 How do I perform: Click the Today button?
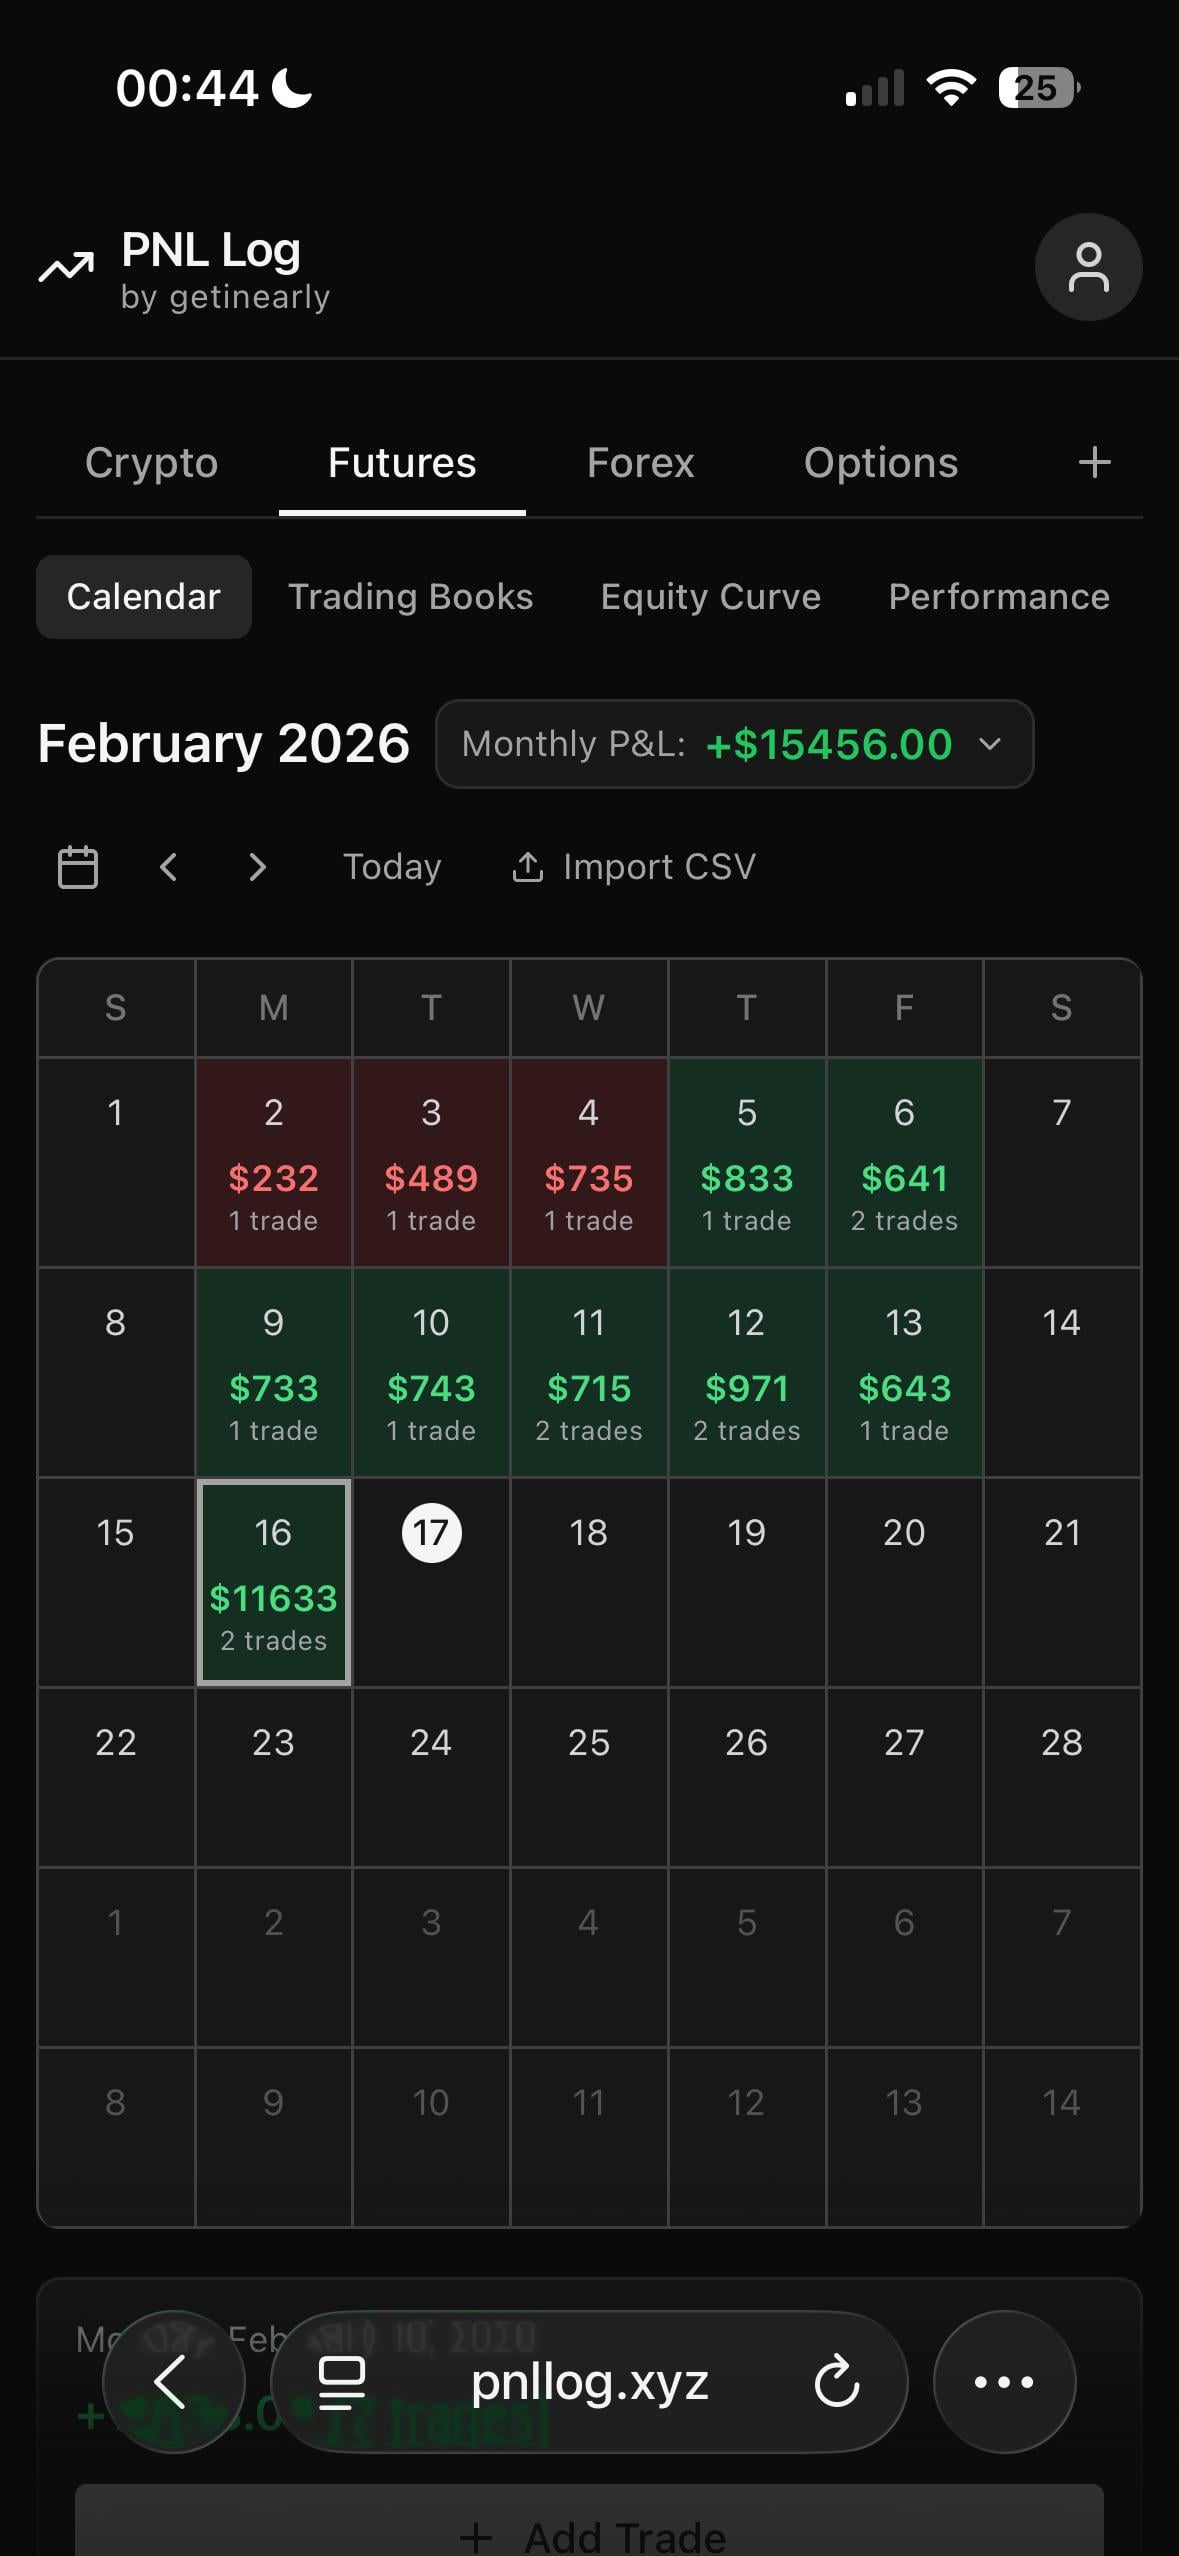tap(392, 867)
